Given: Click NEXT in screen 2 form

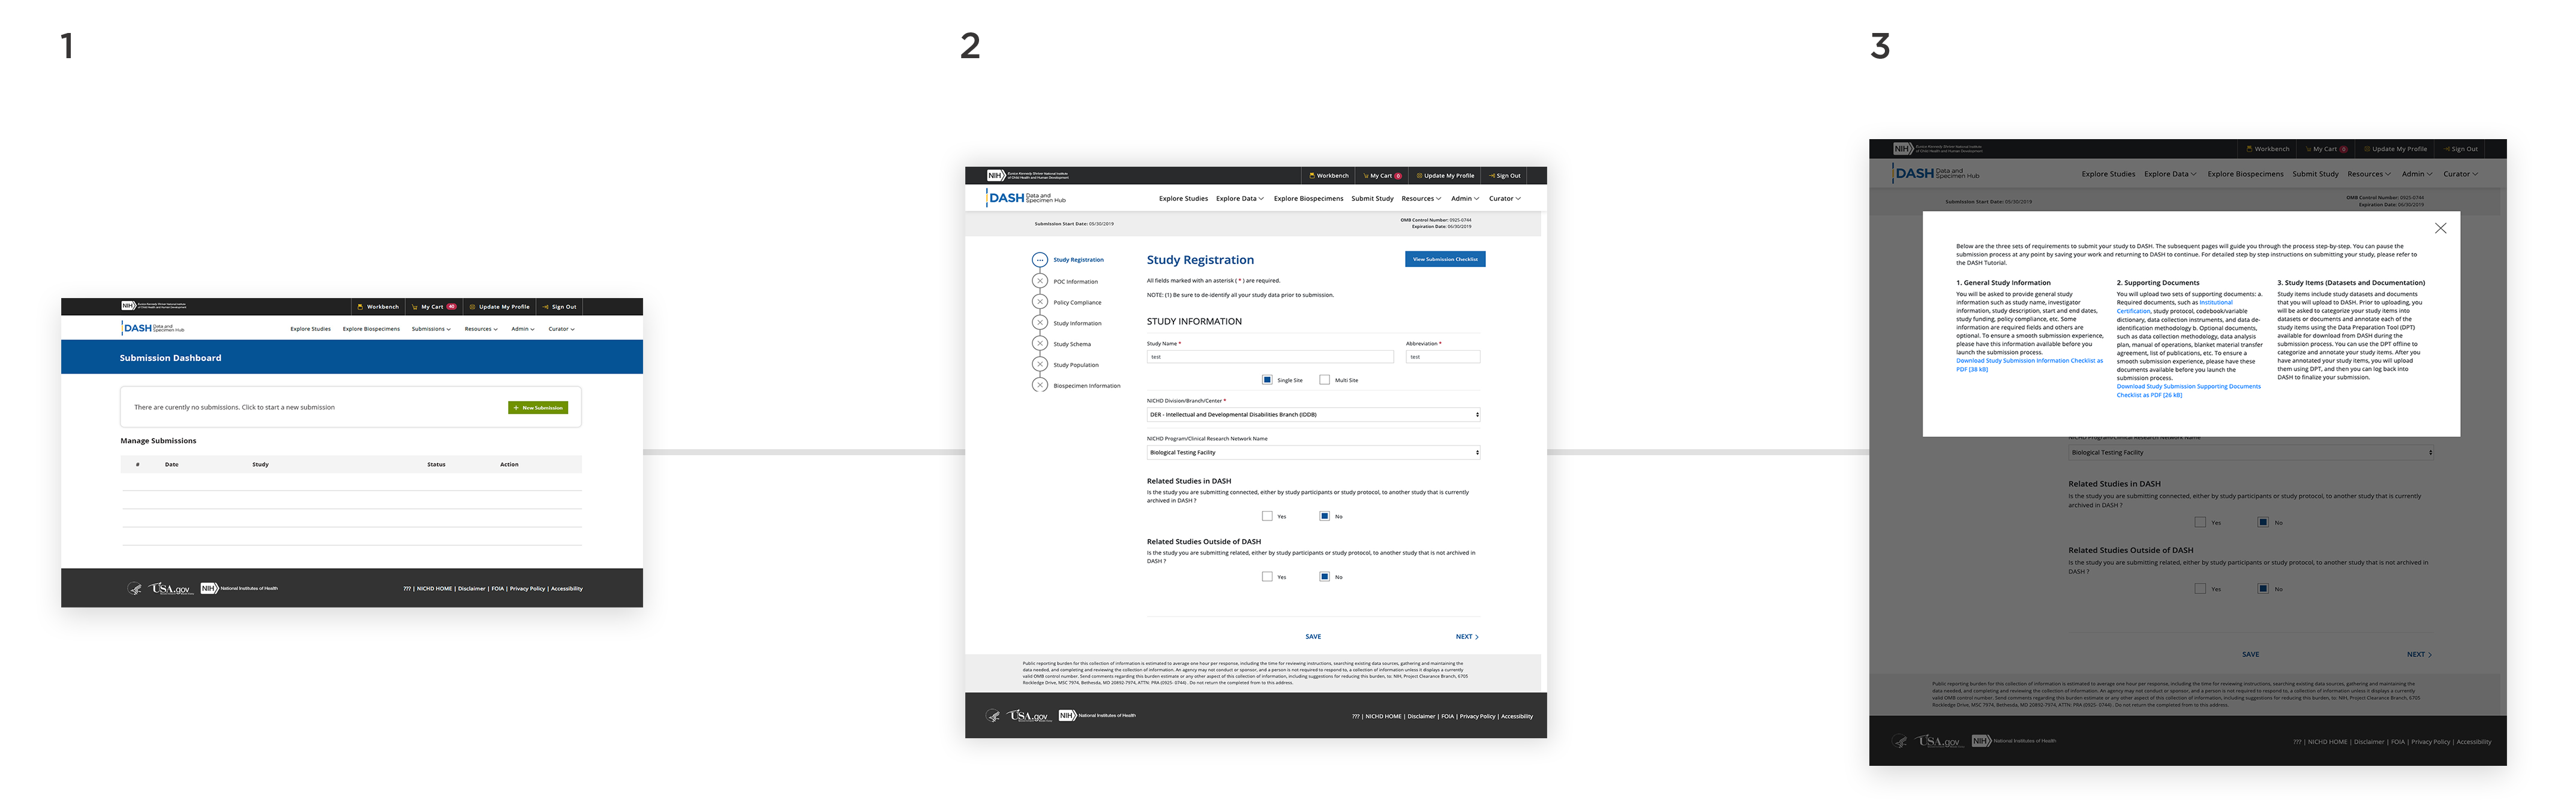Looking at the screenshot, I should click(1467, 637).
